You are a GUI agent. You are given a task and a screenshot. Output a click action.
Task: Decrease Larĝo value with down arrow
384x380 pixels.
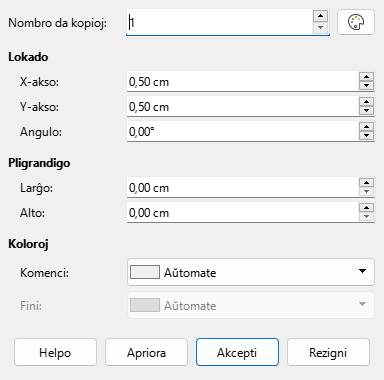click(x=366, y=192)
